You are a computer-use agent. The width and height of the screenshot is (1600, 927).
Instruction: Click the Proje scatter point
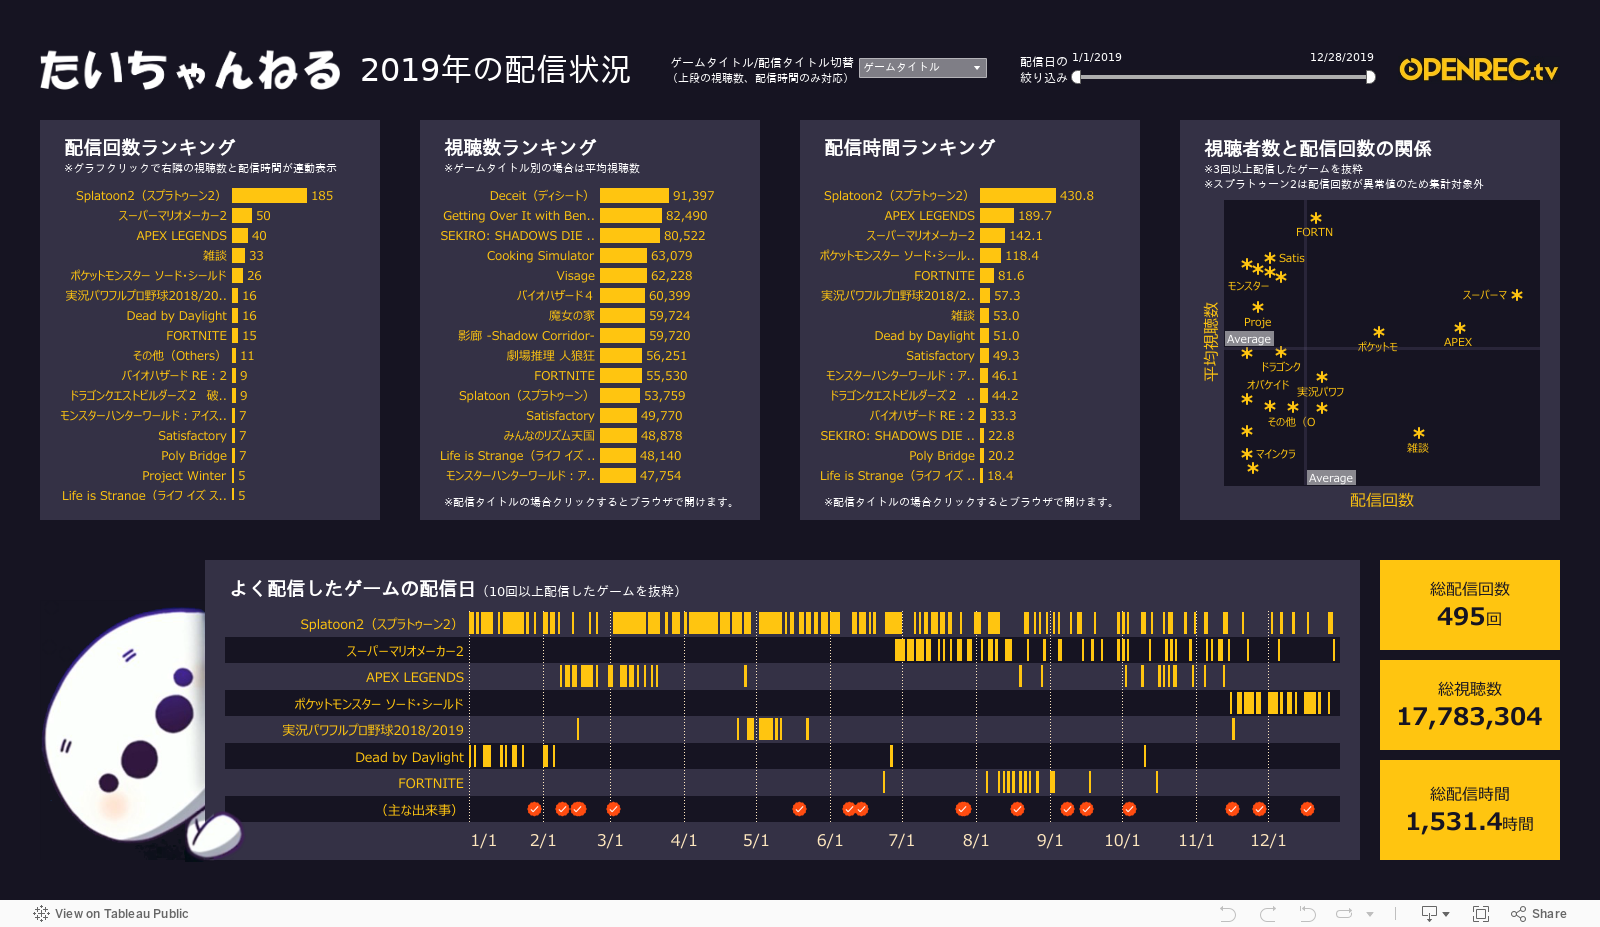tap(1258, 308)
